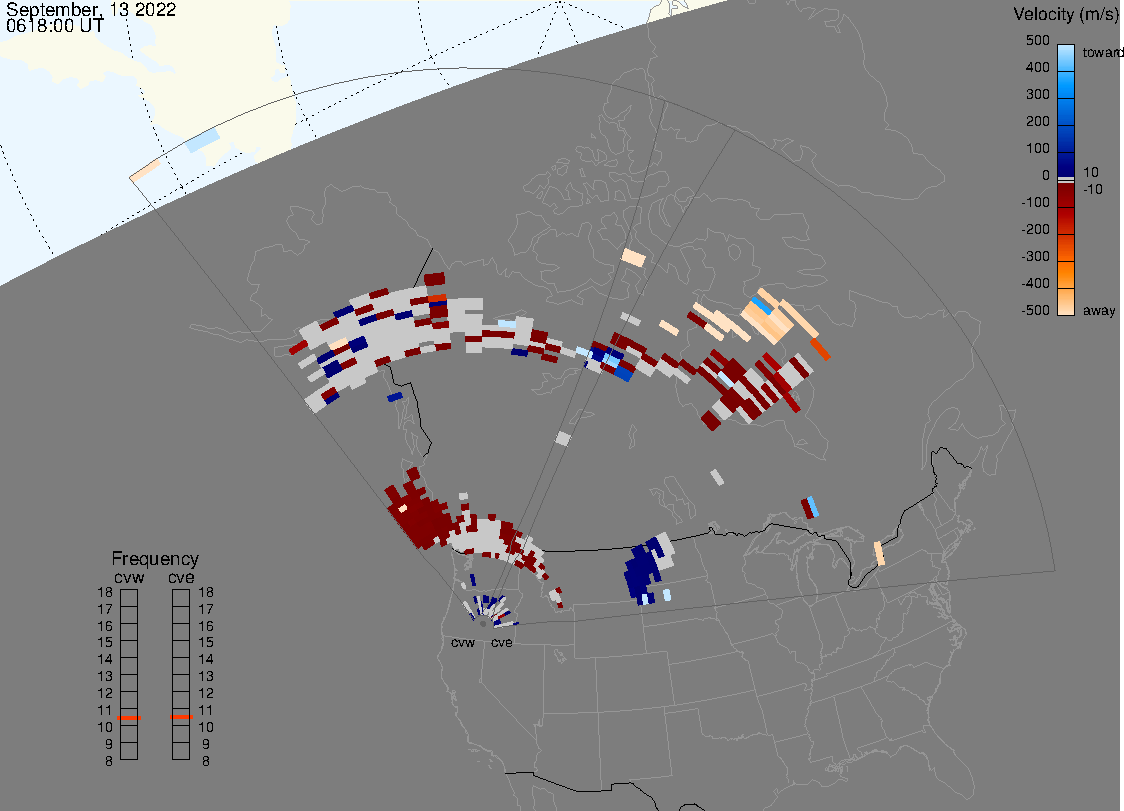The height and width of the screenshot is (811, 1124).
Task: Select the '-400' velocity scale label
Action: coord(1035,283)
